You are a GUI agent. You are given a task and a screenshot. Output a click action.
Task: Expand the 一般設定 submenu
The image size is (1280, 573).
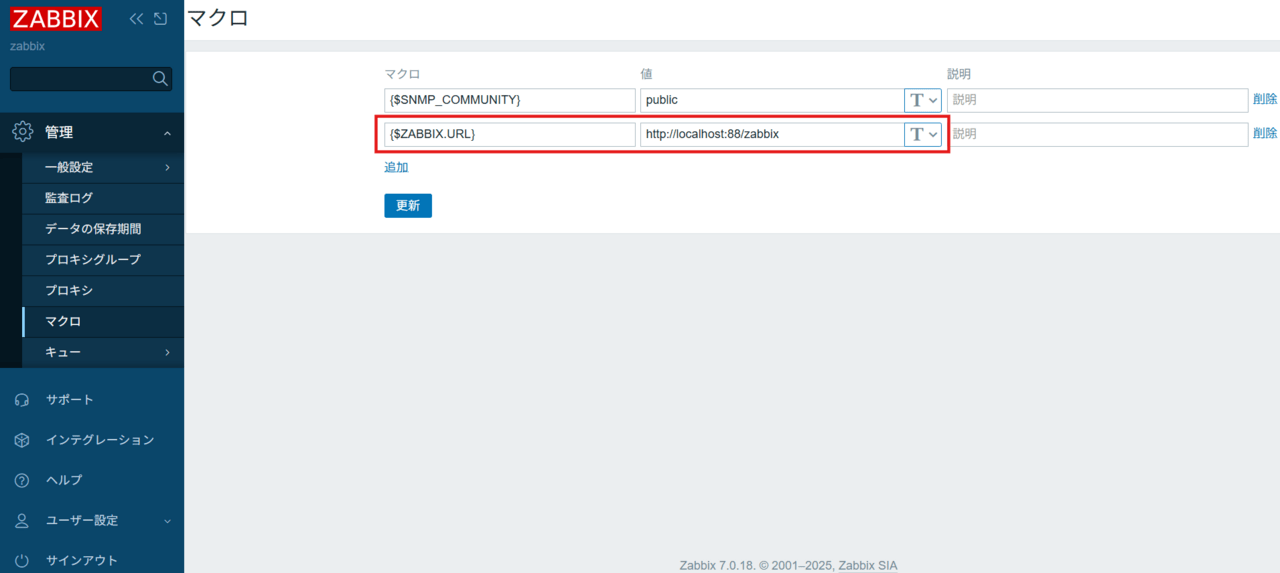coord(167,168)
